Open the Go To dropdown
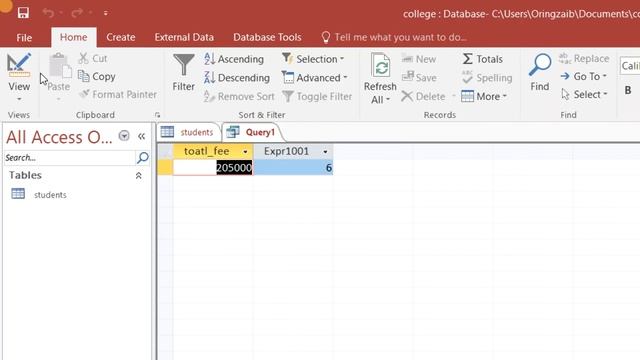 584,76
